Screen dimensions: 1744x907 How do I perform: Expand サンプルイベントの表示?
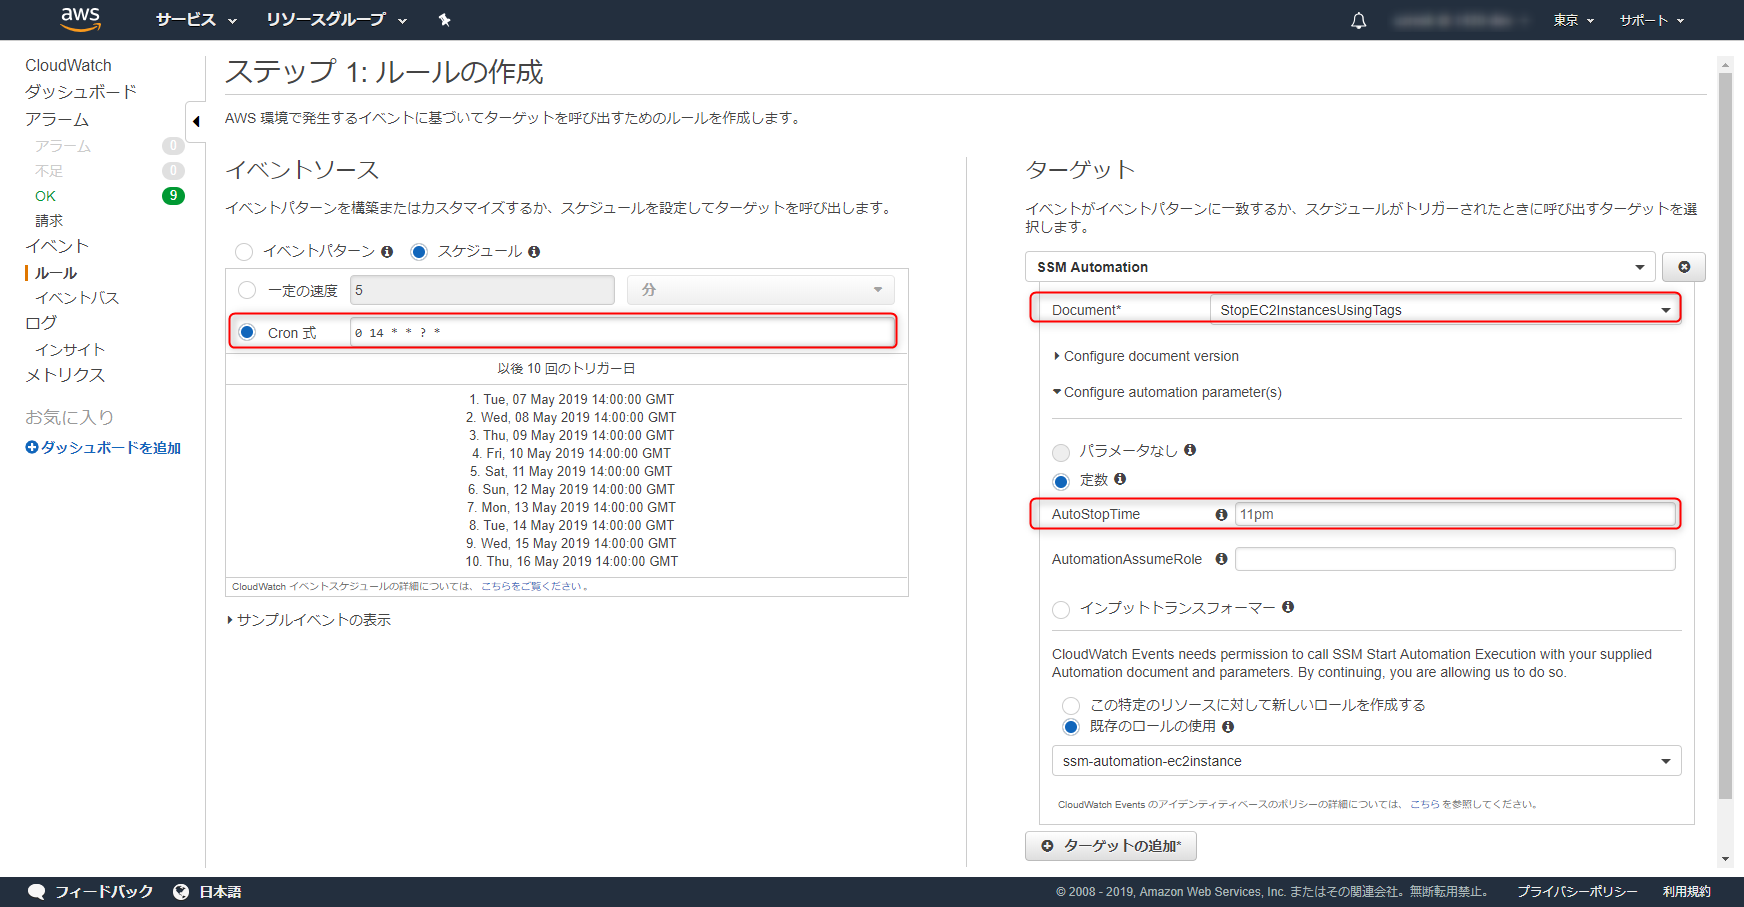pos(309,620)
